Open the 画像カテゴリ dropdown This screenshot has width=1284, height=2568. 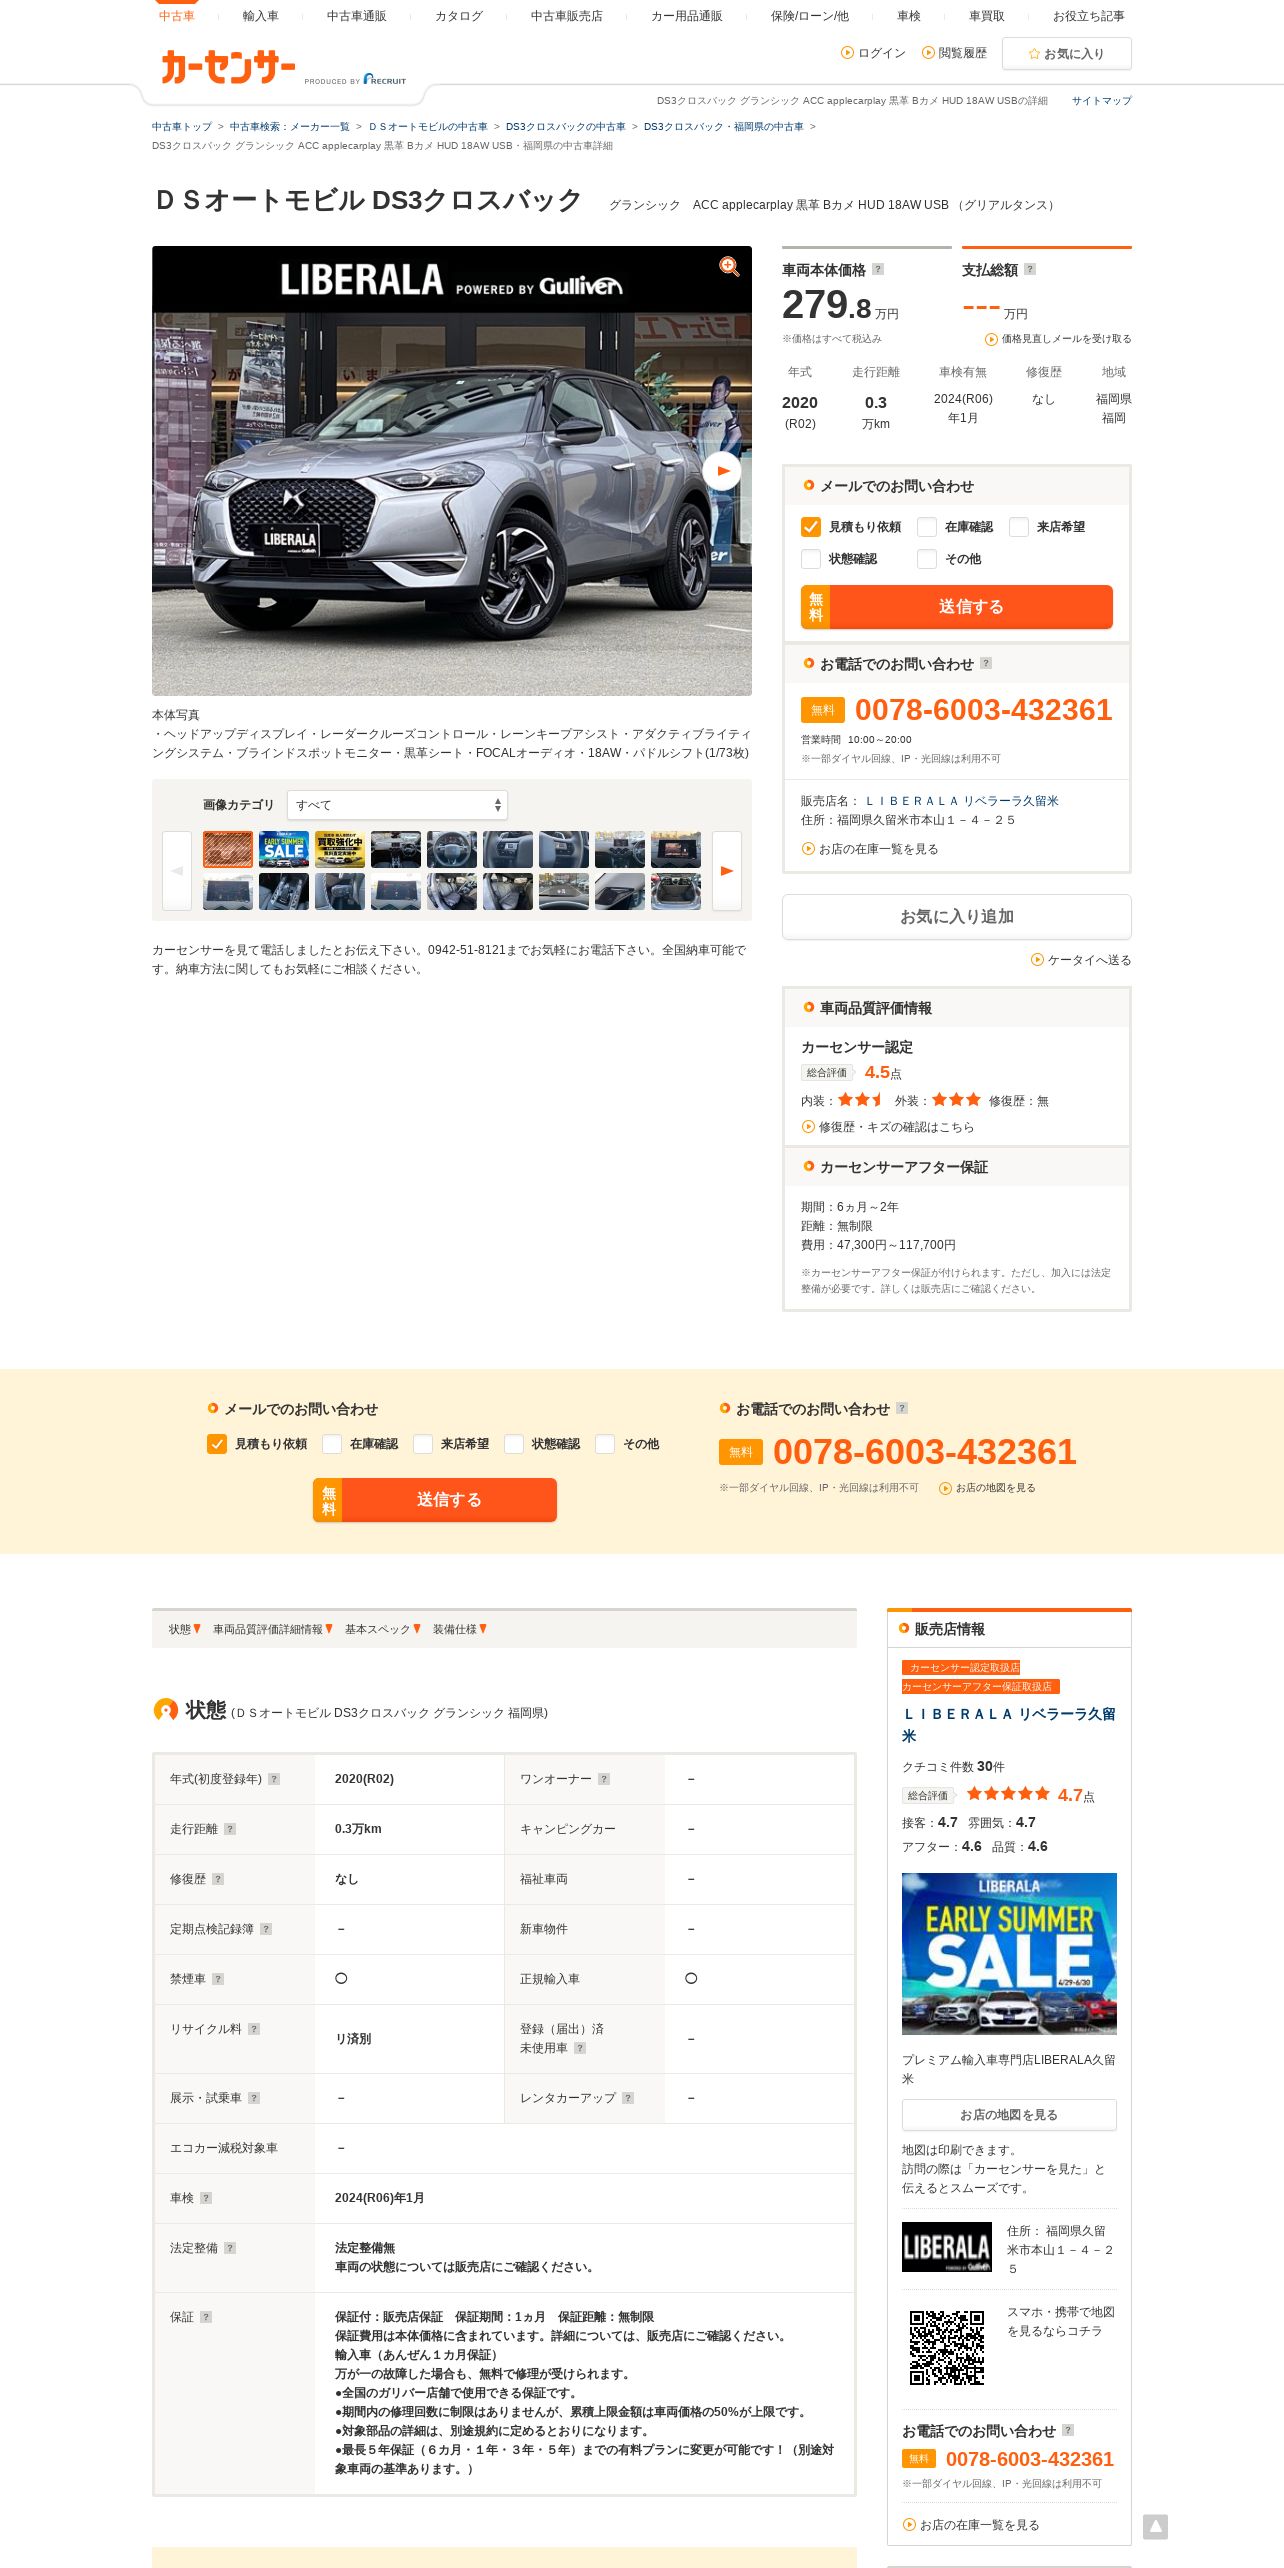(397, 805)
